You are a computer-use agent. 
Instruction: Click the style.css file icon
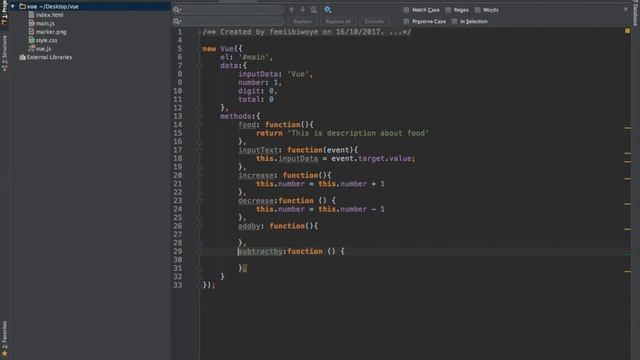[x=31, y=40]
